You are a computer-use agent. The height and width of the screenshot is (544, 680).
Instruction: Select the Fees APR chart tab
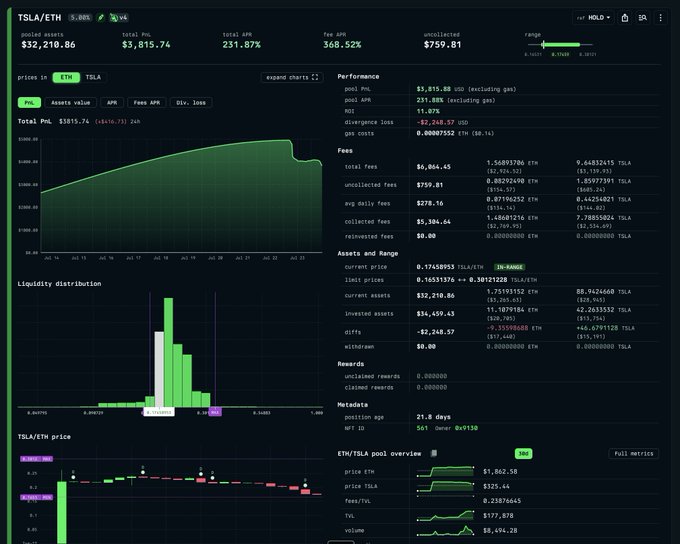tap(147, 102)
